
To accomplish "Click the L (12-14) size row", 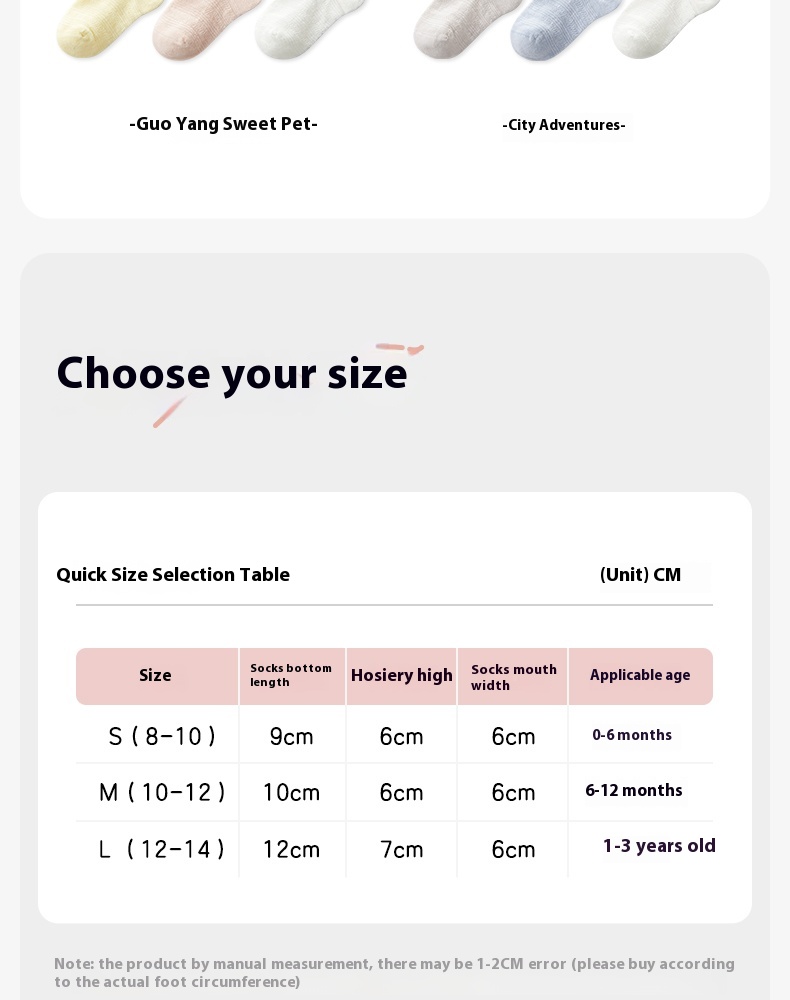I will tap(162, 850).
